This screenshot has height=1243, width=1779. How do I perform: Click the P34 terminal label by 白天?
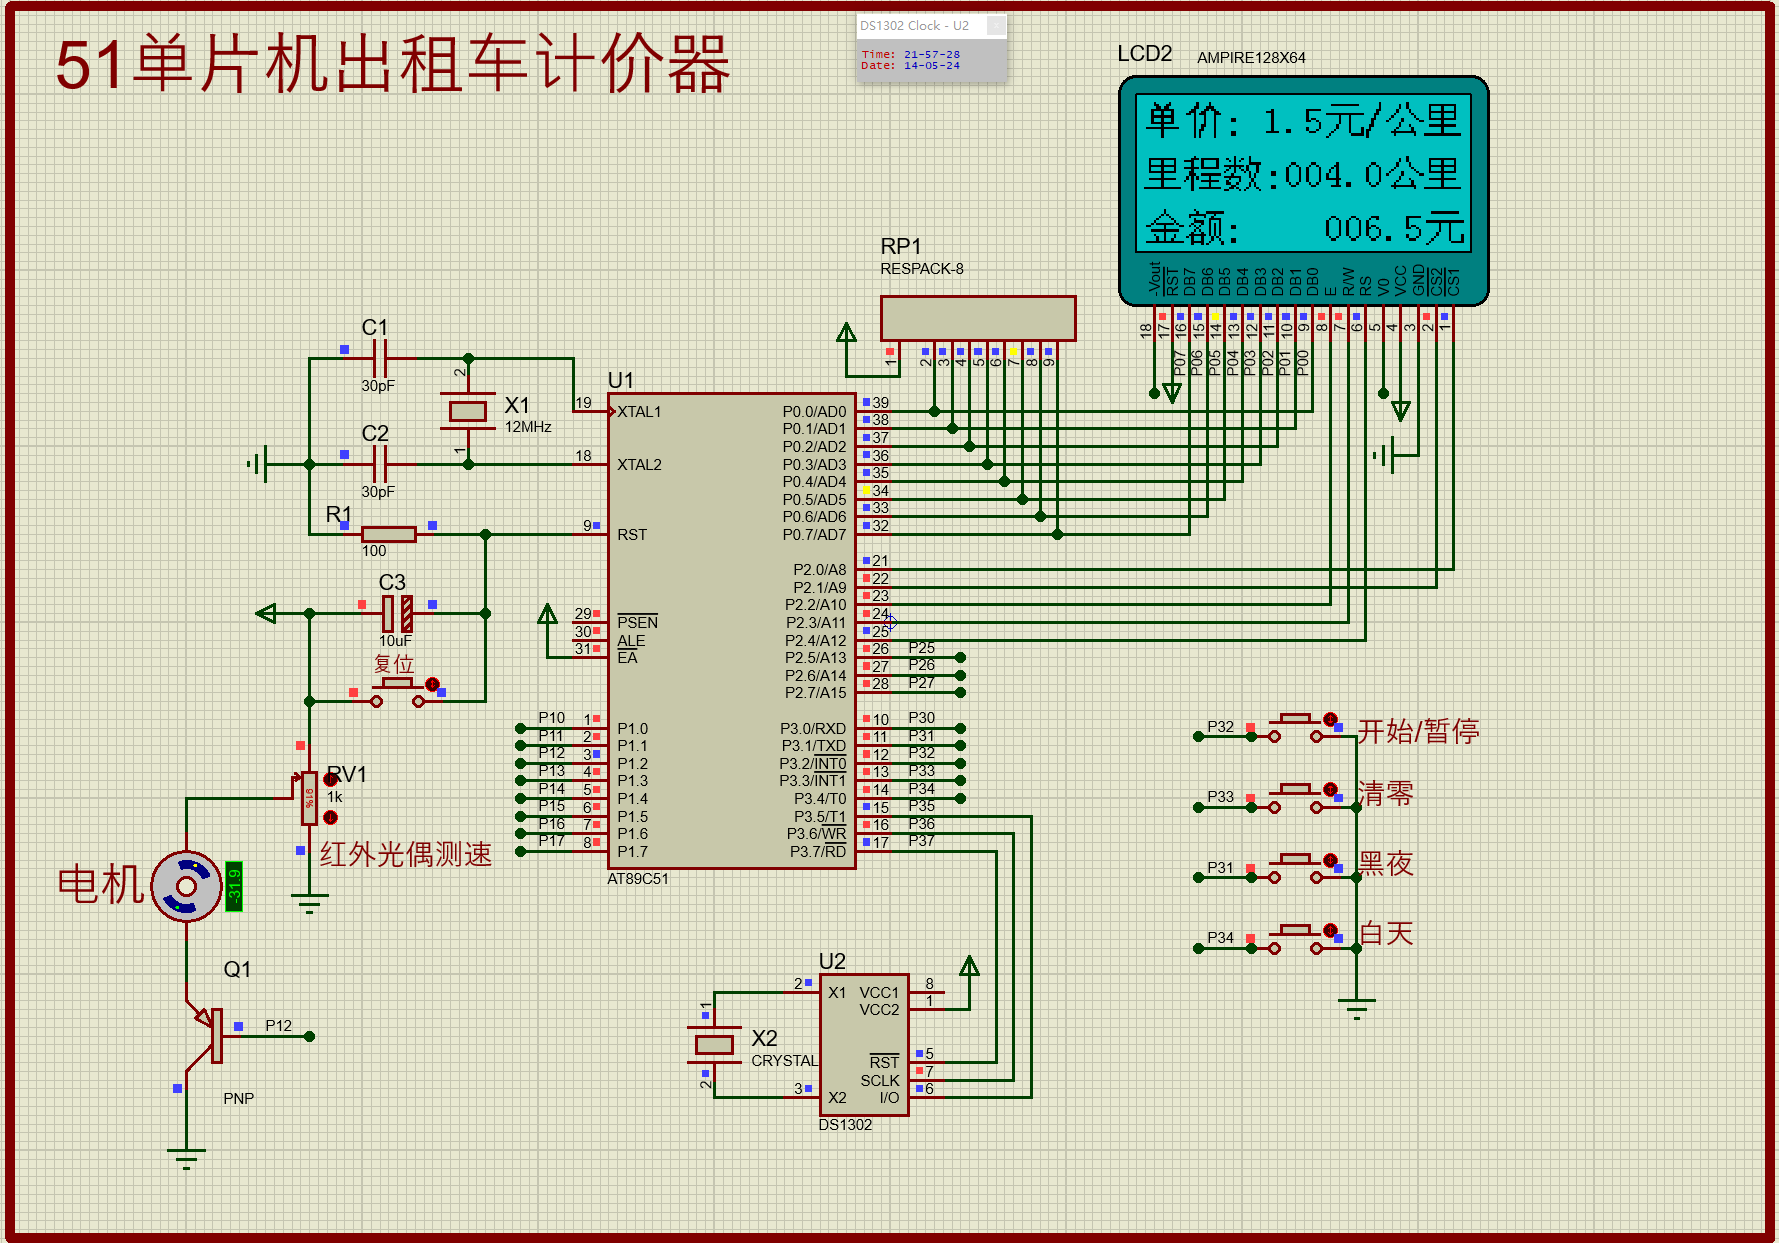pyautogui.click(x=1221, y=937)
